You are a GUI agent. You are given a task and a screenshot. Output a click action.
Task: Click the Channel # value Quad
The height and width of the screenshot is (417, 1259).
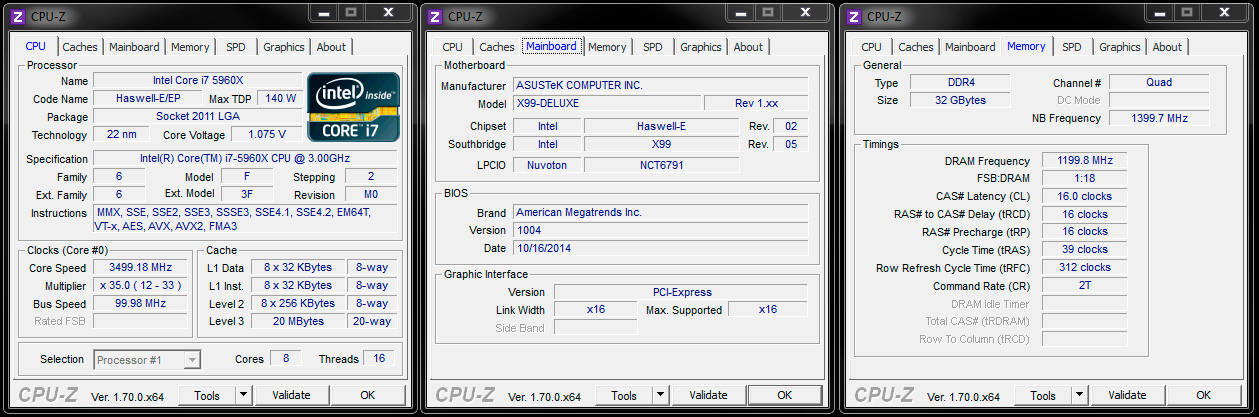(x=1159, y=82)
